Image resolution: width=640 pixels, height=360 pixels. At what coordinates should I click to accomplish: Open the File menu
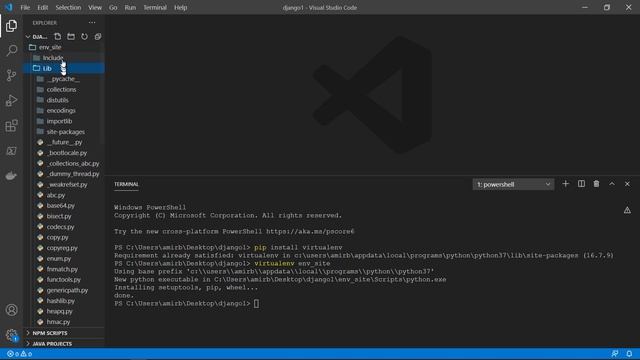click(x=25, y=7)
